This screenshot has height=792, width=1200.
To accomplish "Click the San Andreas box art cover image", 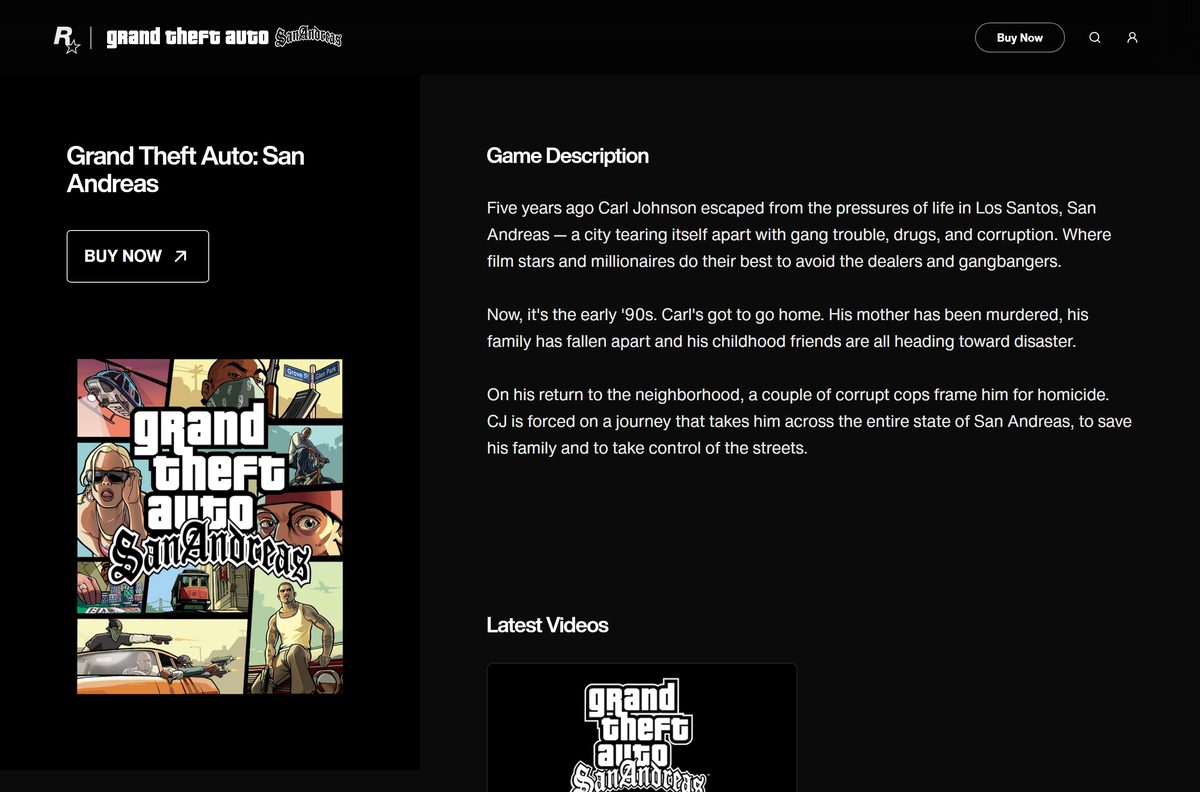I will (210, 526).
